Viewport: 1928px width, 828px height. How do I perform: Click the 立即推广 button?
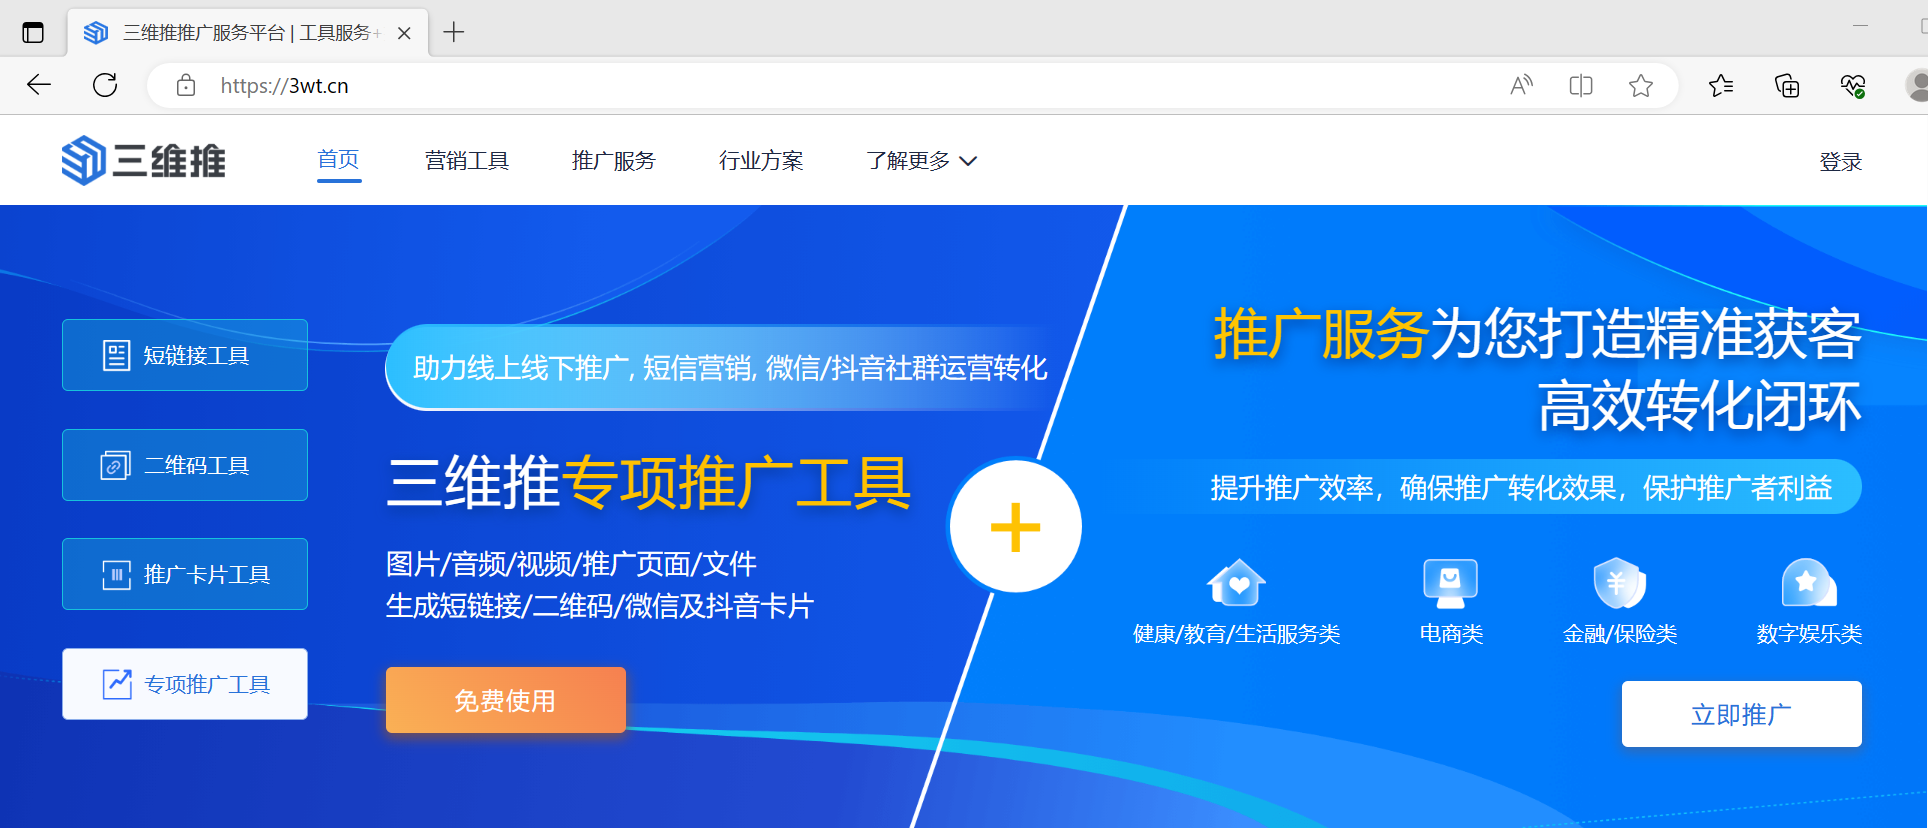1742,714
